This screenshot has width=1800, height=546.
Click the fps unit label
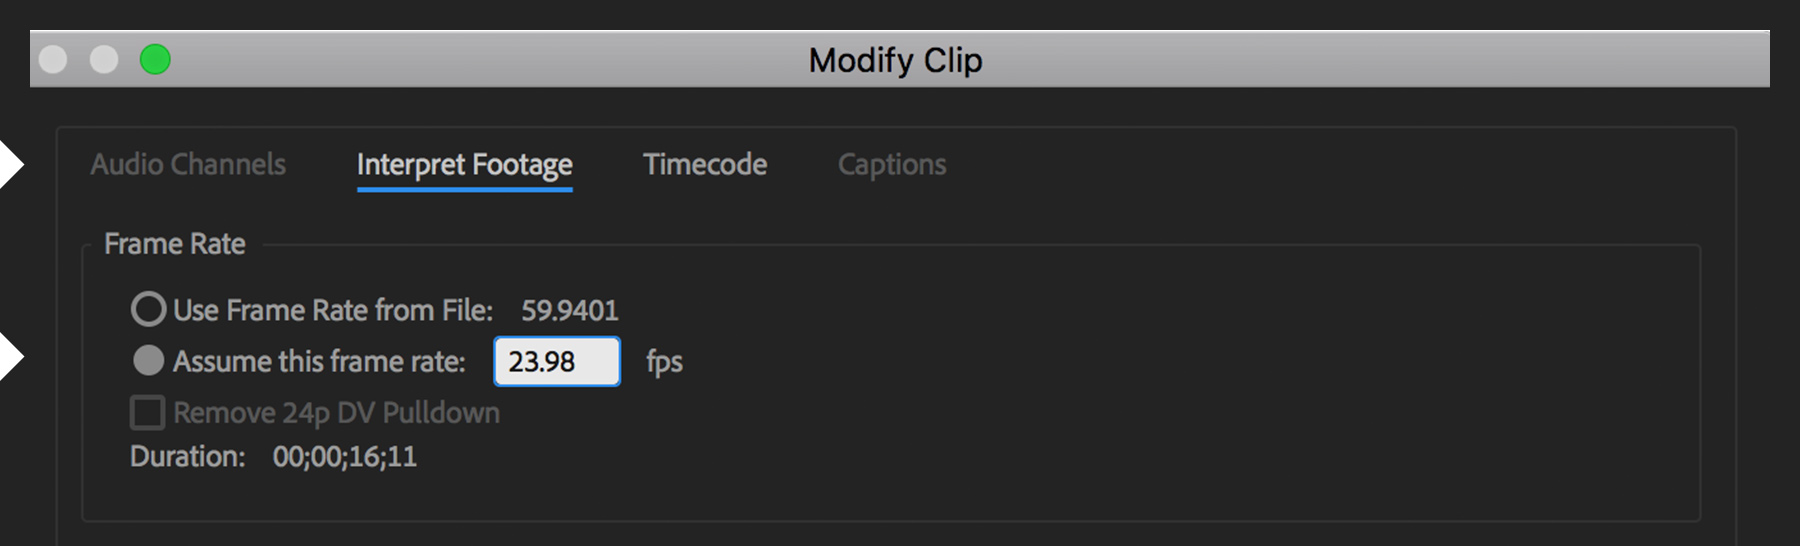[x=664, y=361]
